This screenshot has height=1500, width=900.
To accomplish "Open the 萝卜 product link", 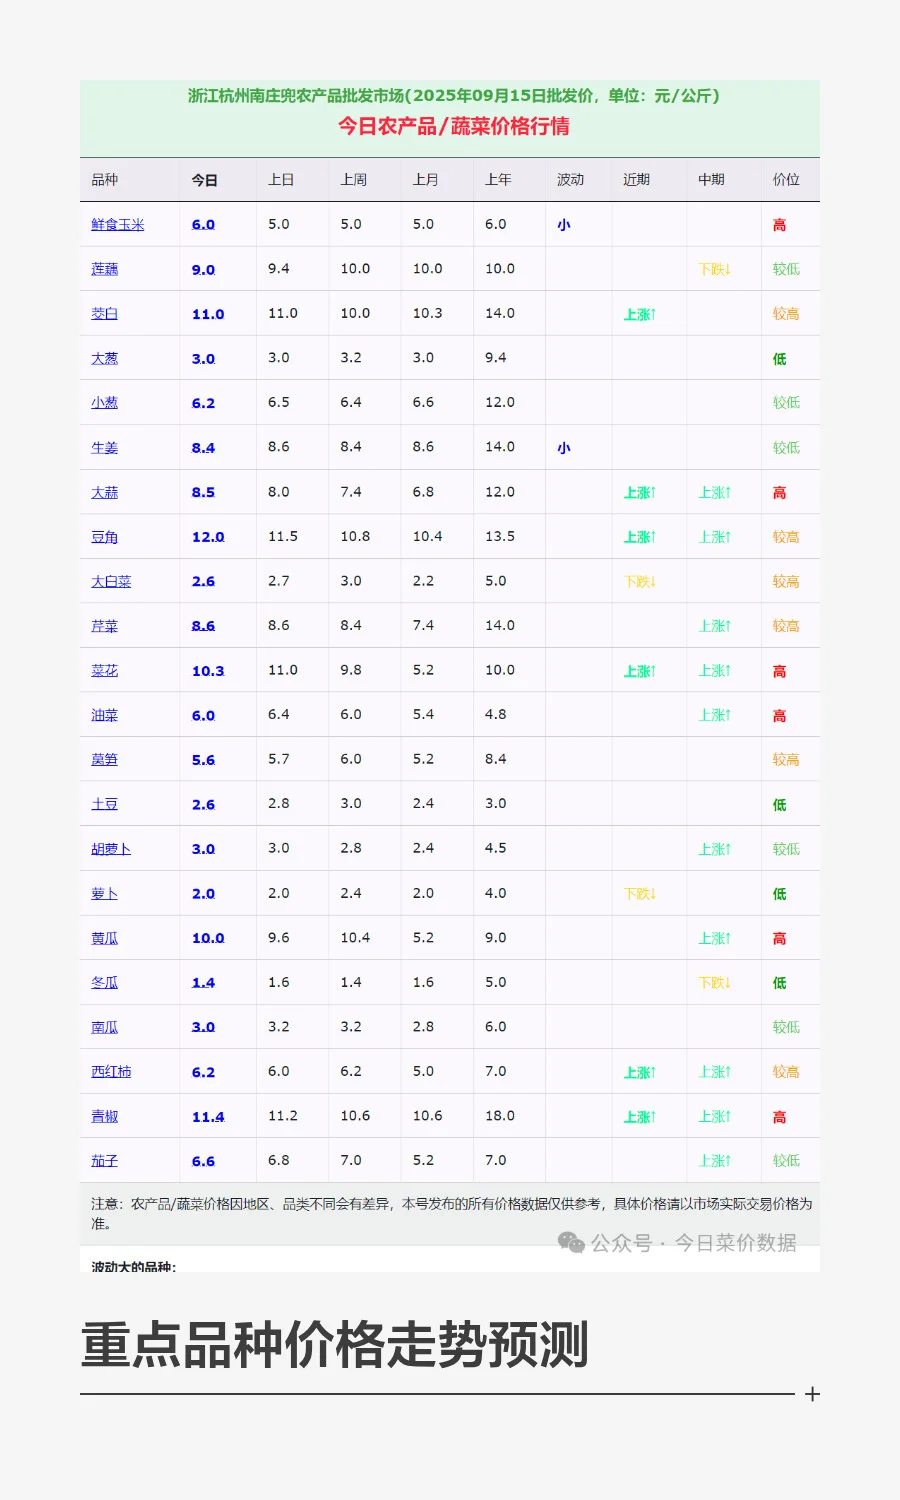I will pos(105,894).
